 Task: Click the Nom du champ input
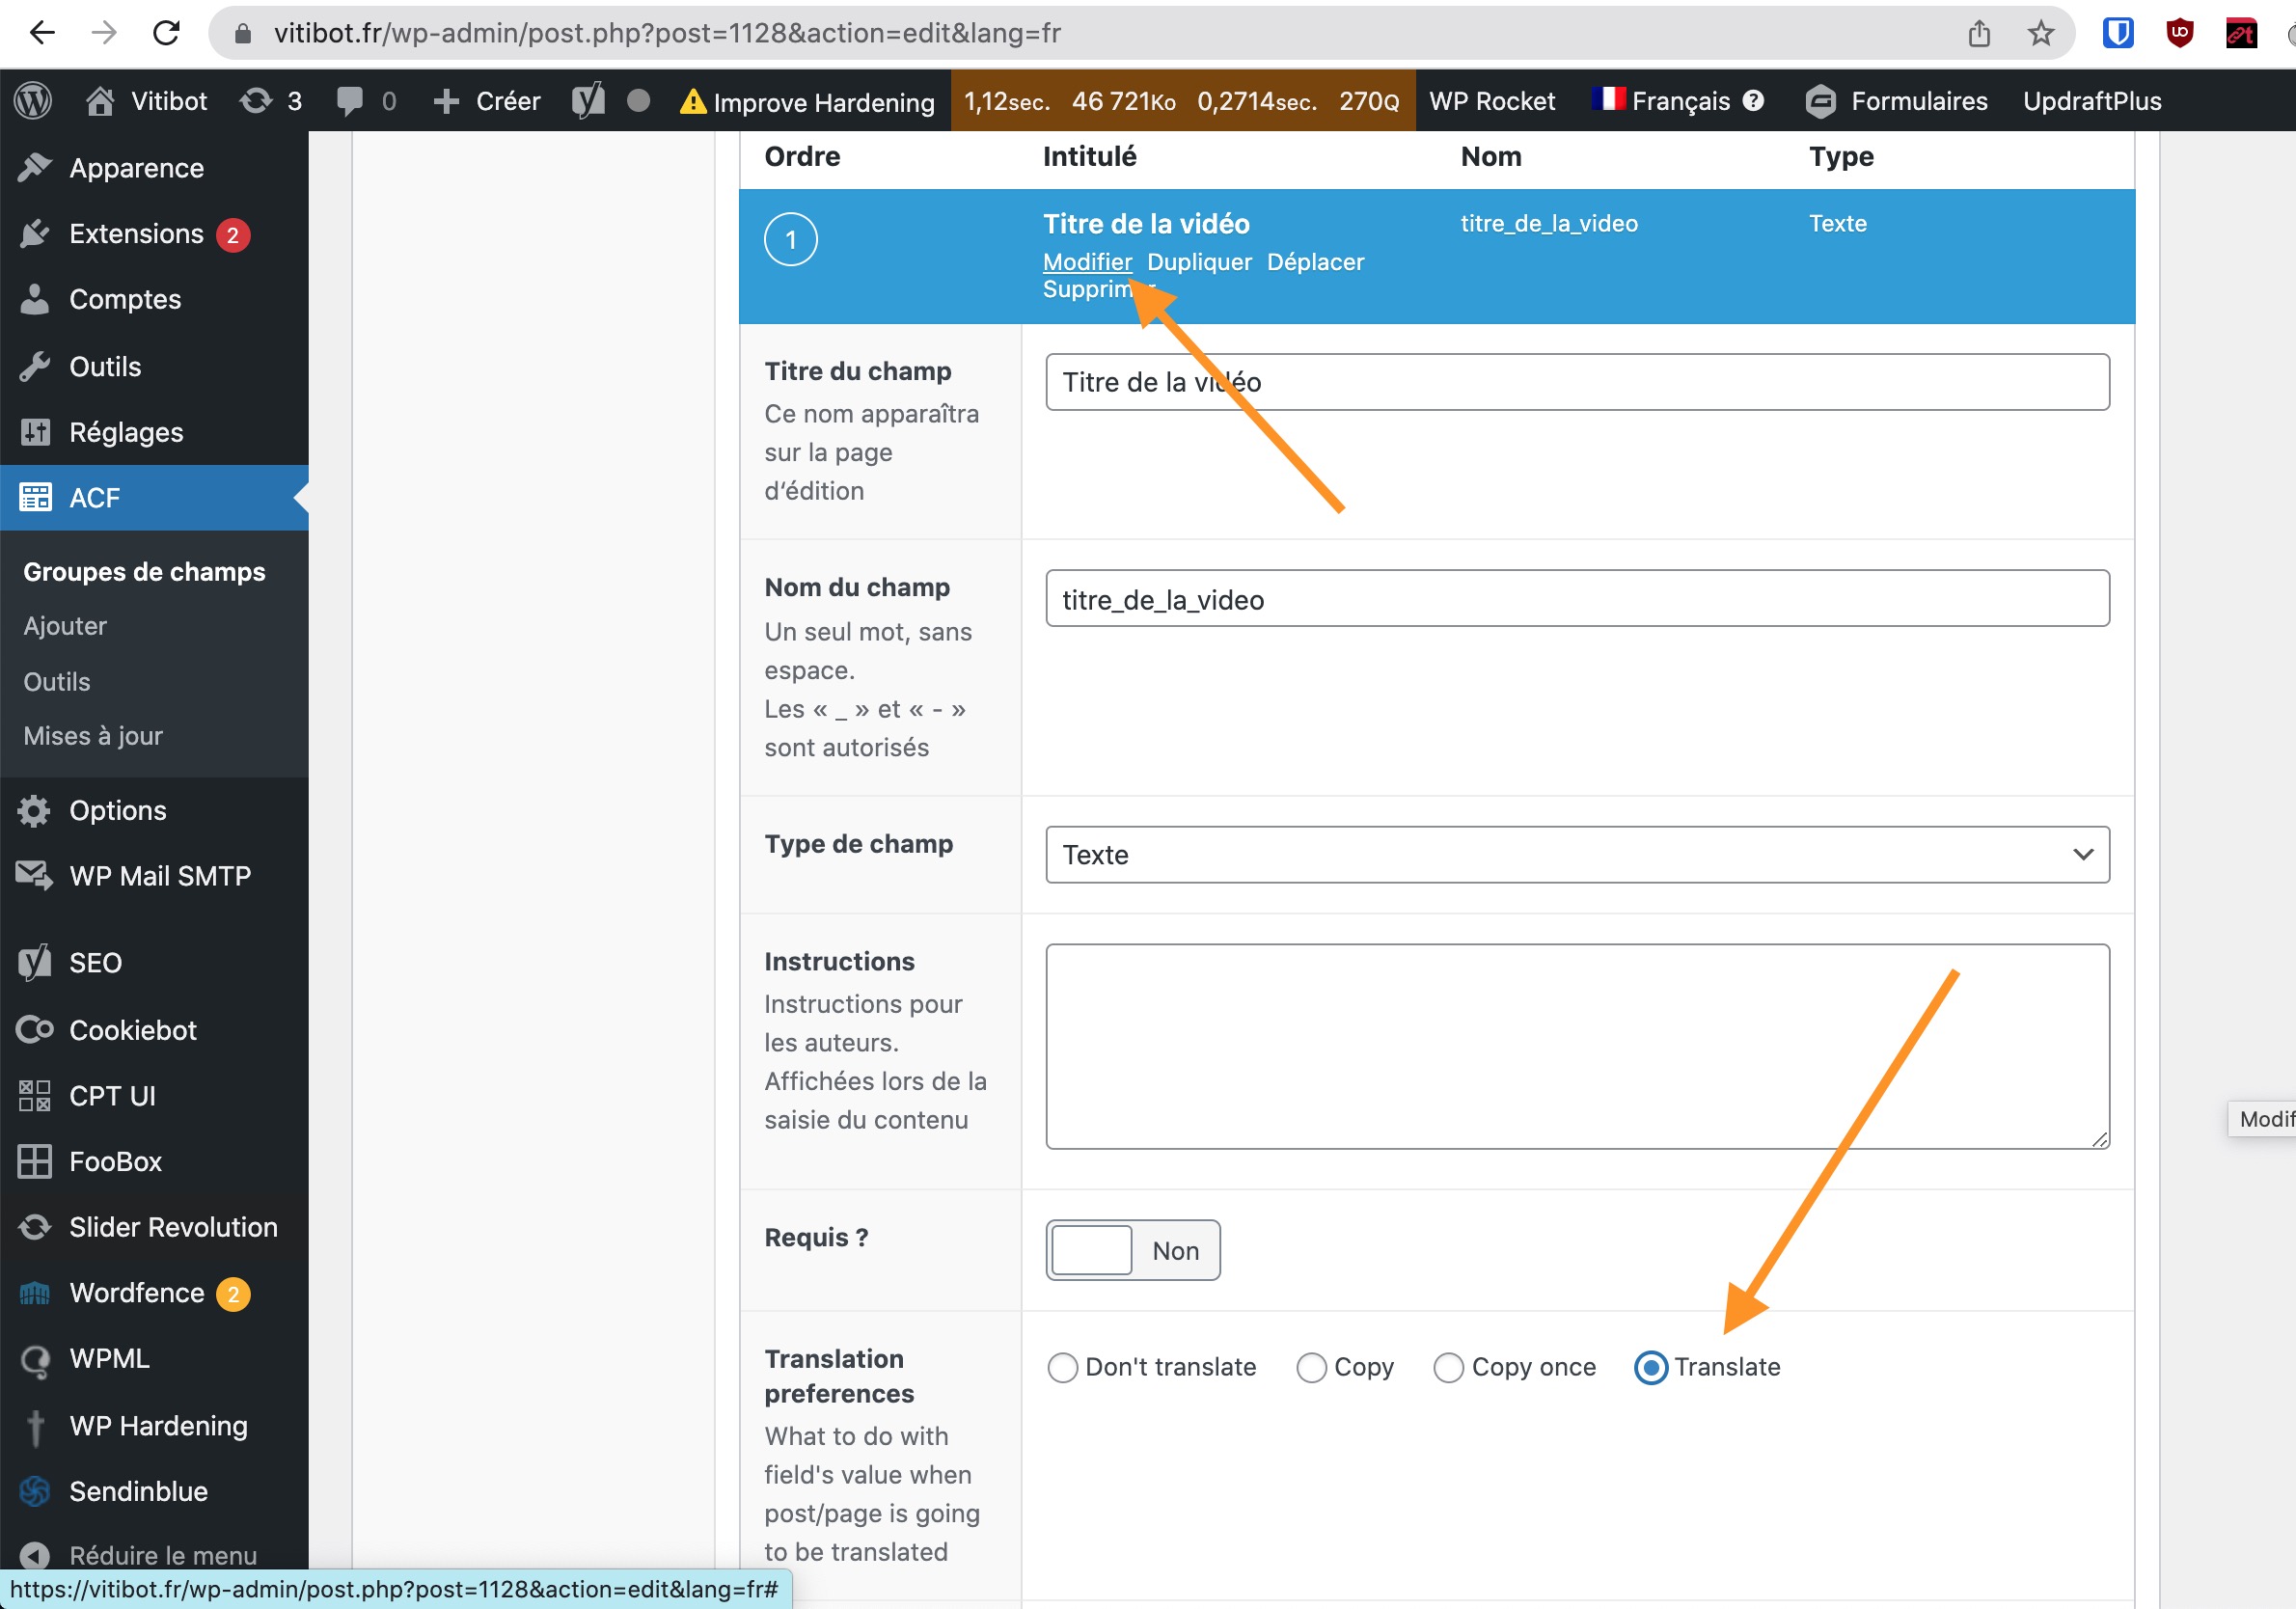1577,599
